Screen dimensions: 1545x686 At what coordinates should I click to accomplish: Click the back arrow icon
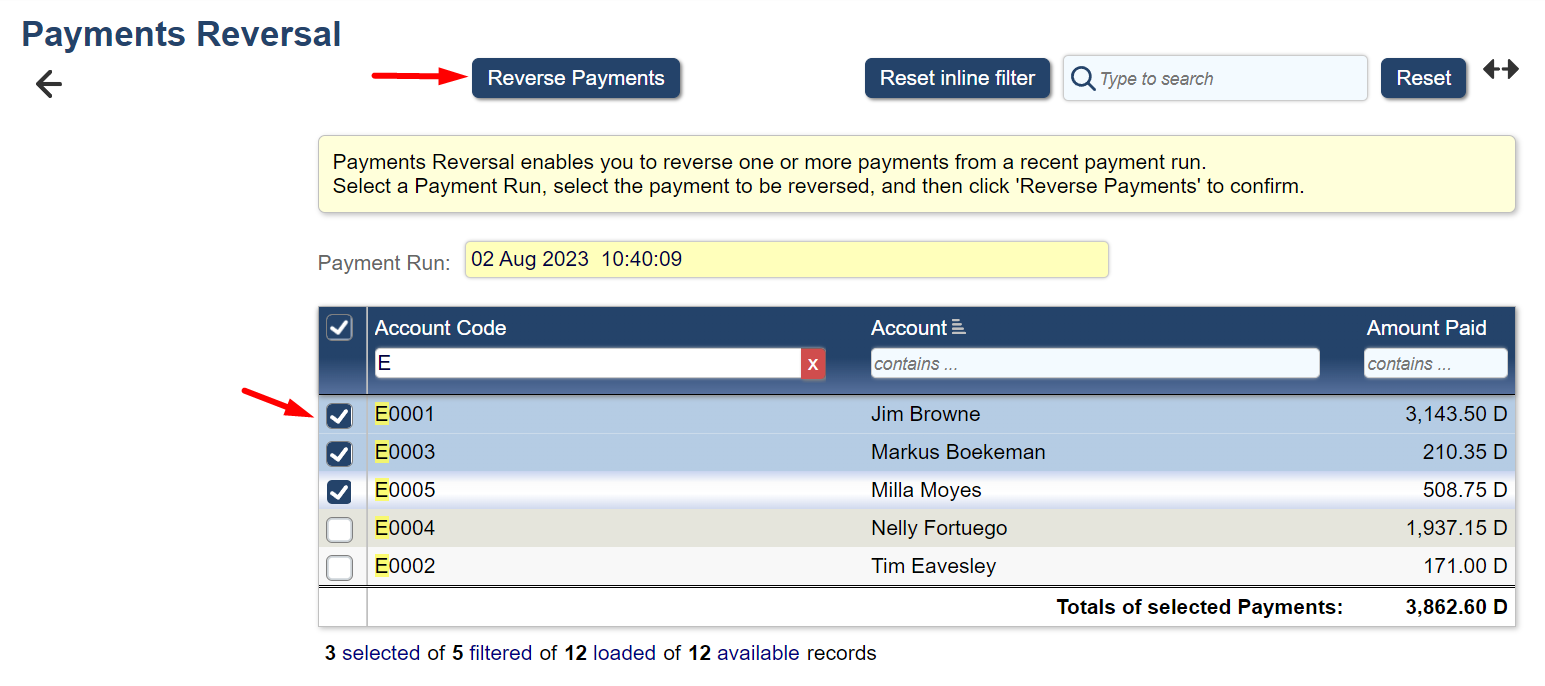tap(48, 85)
